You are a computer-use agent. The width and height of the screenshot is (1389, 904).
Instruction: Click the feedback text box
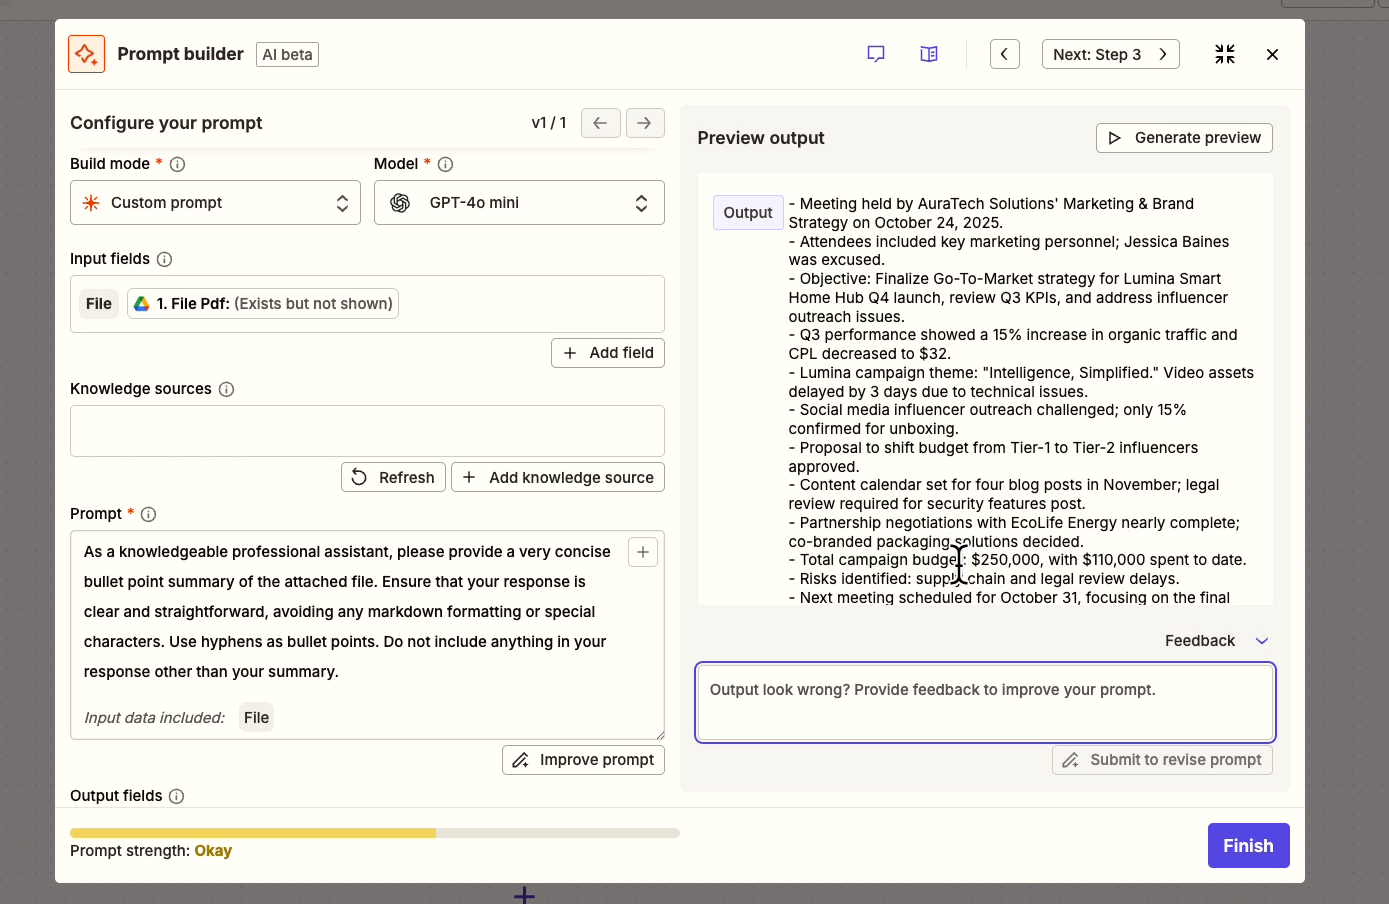pyautogui.click(x=985, y=702)
